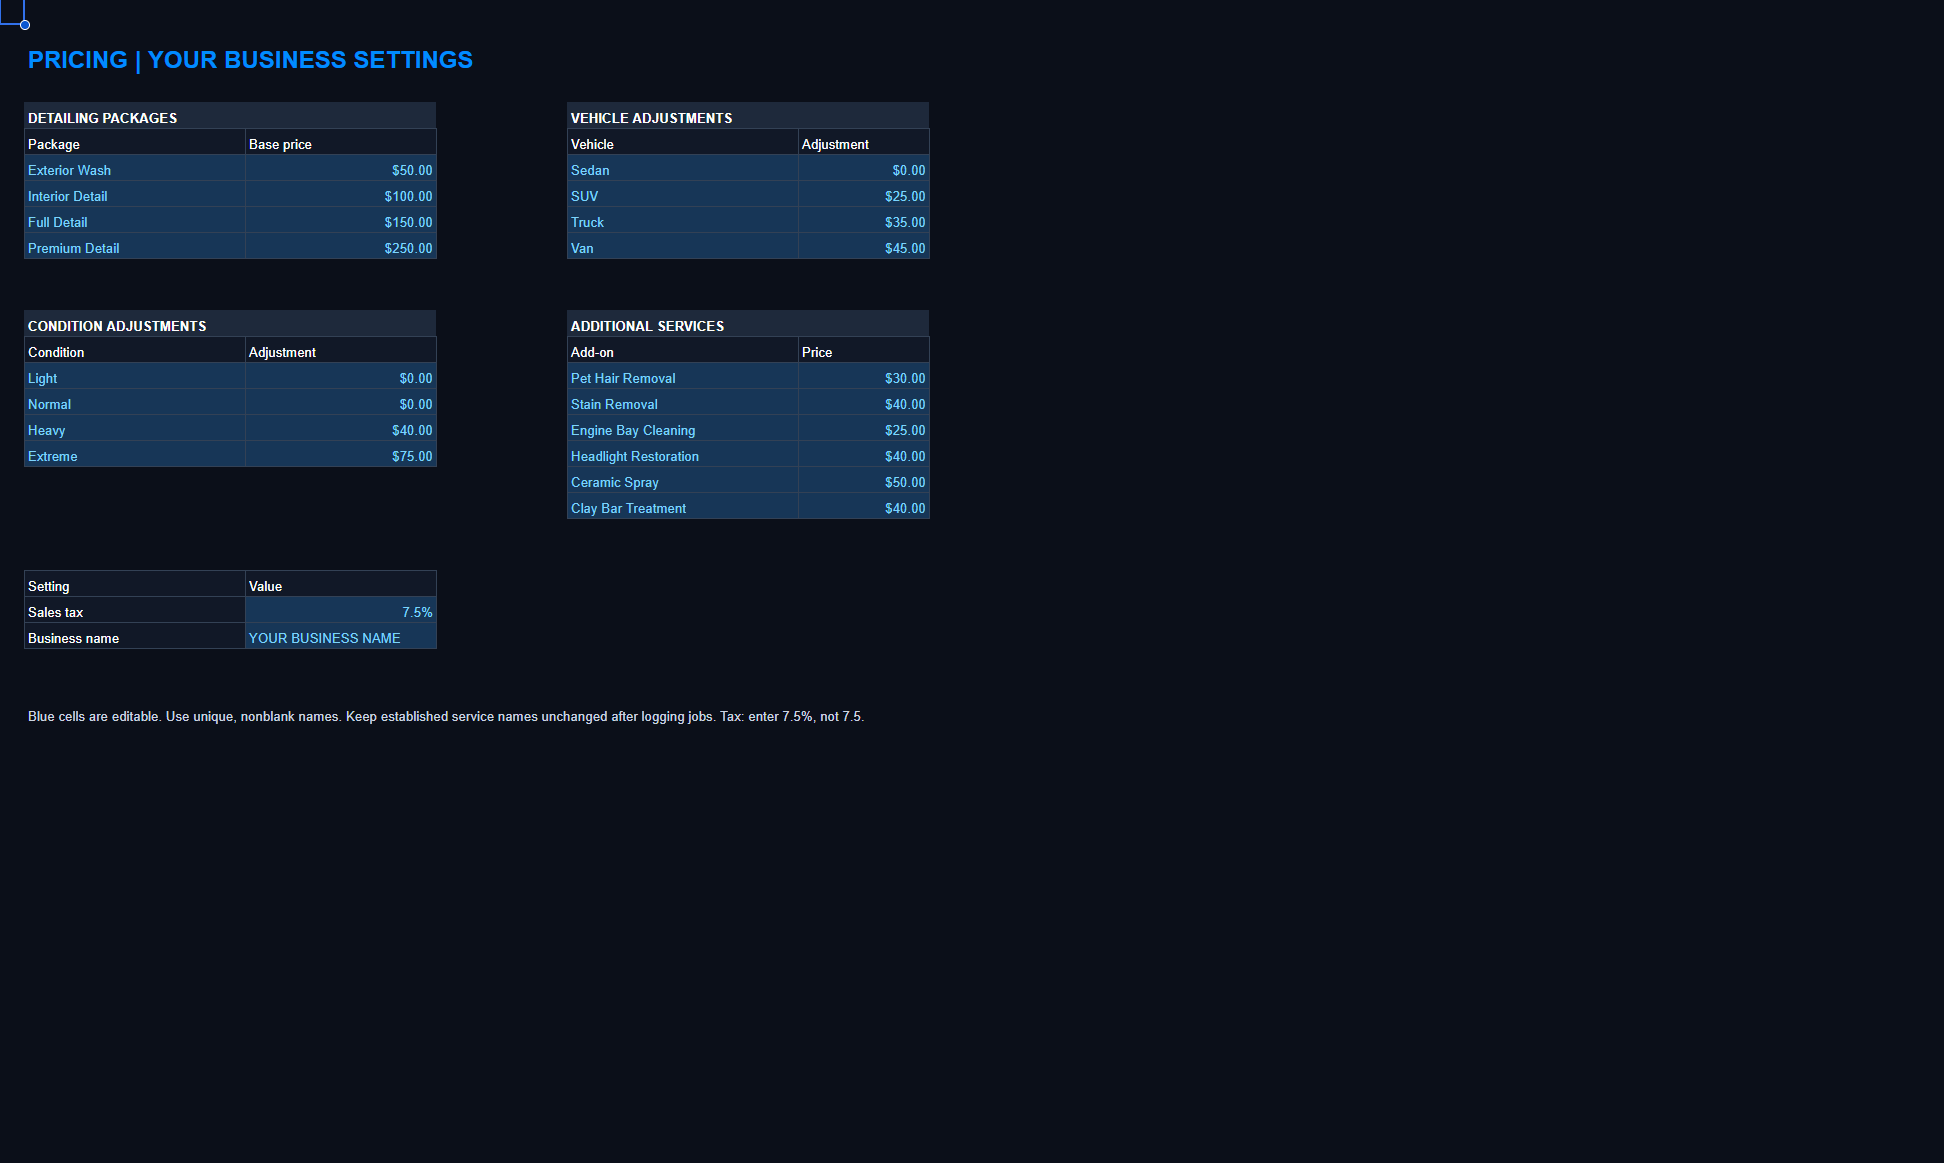Select the Business name setting label
This screenshot has height=1163, width=1944.
coord(134,638)
